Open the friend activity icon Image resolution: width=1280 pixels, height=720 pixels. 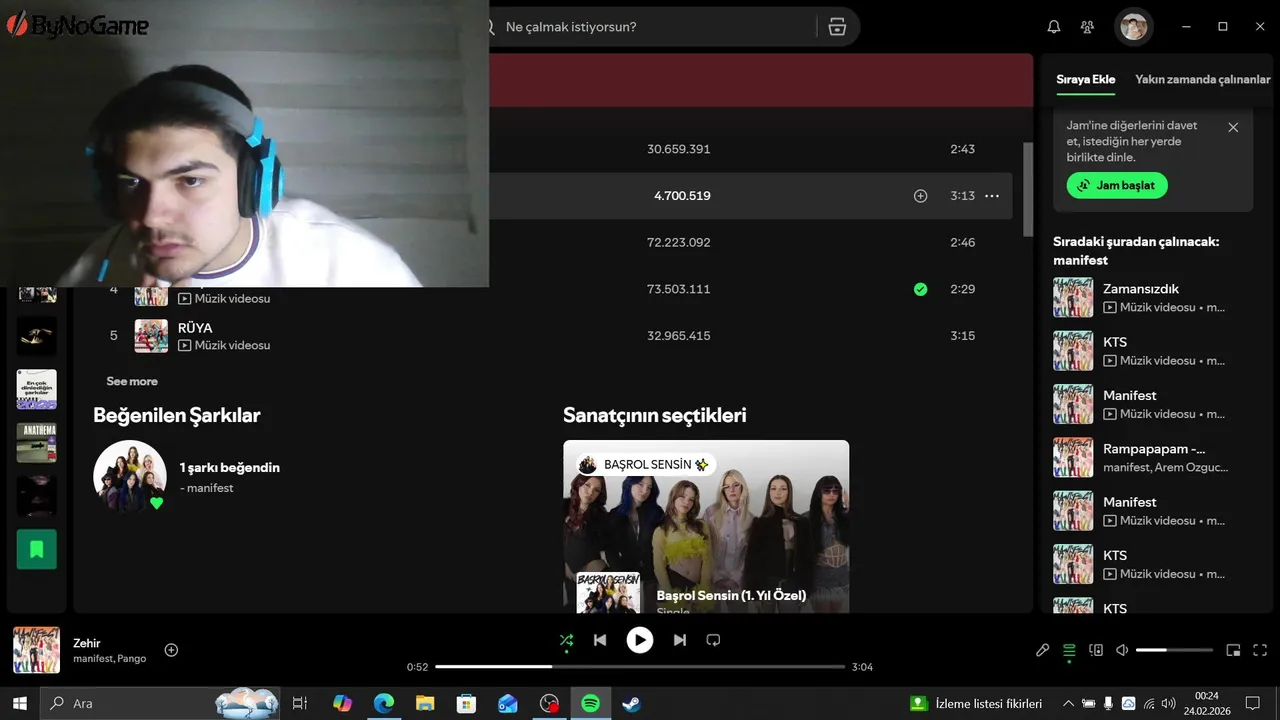1088,27
